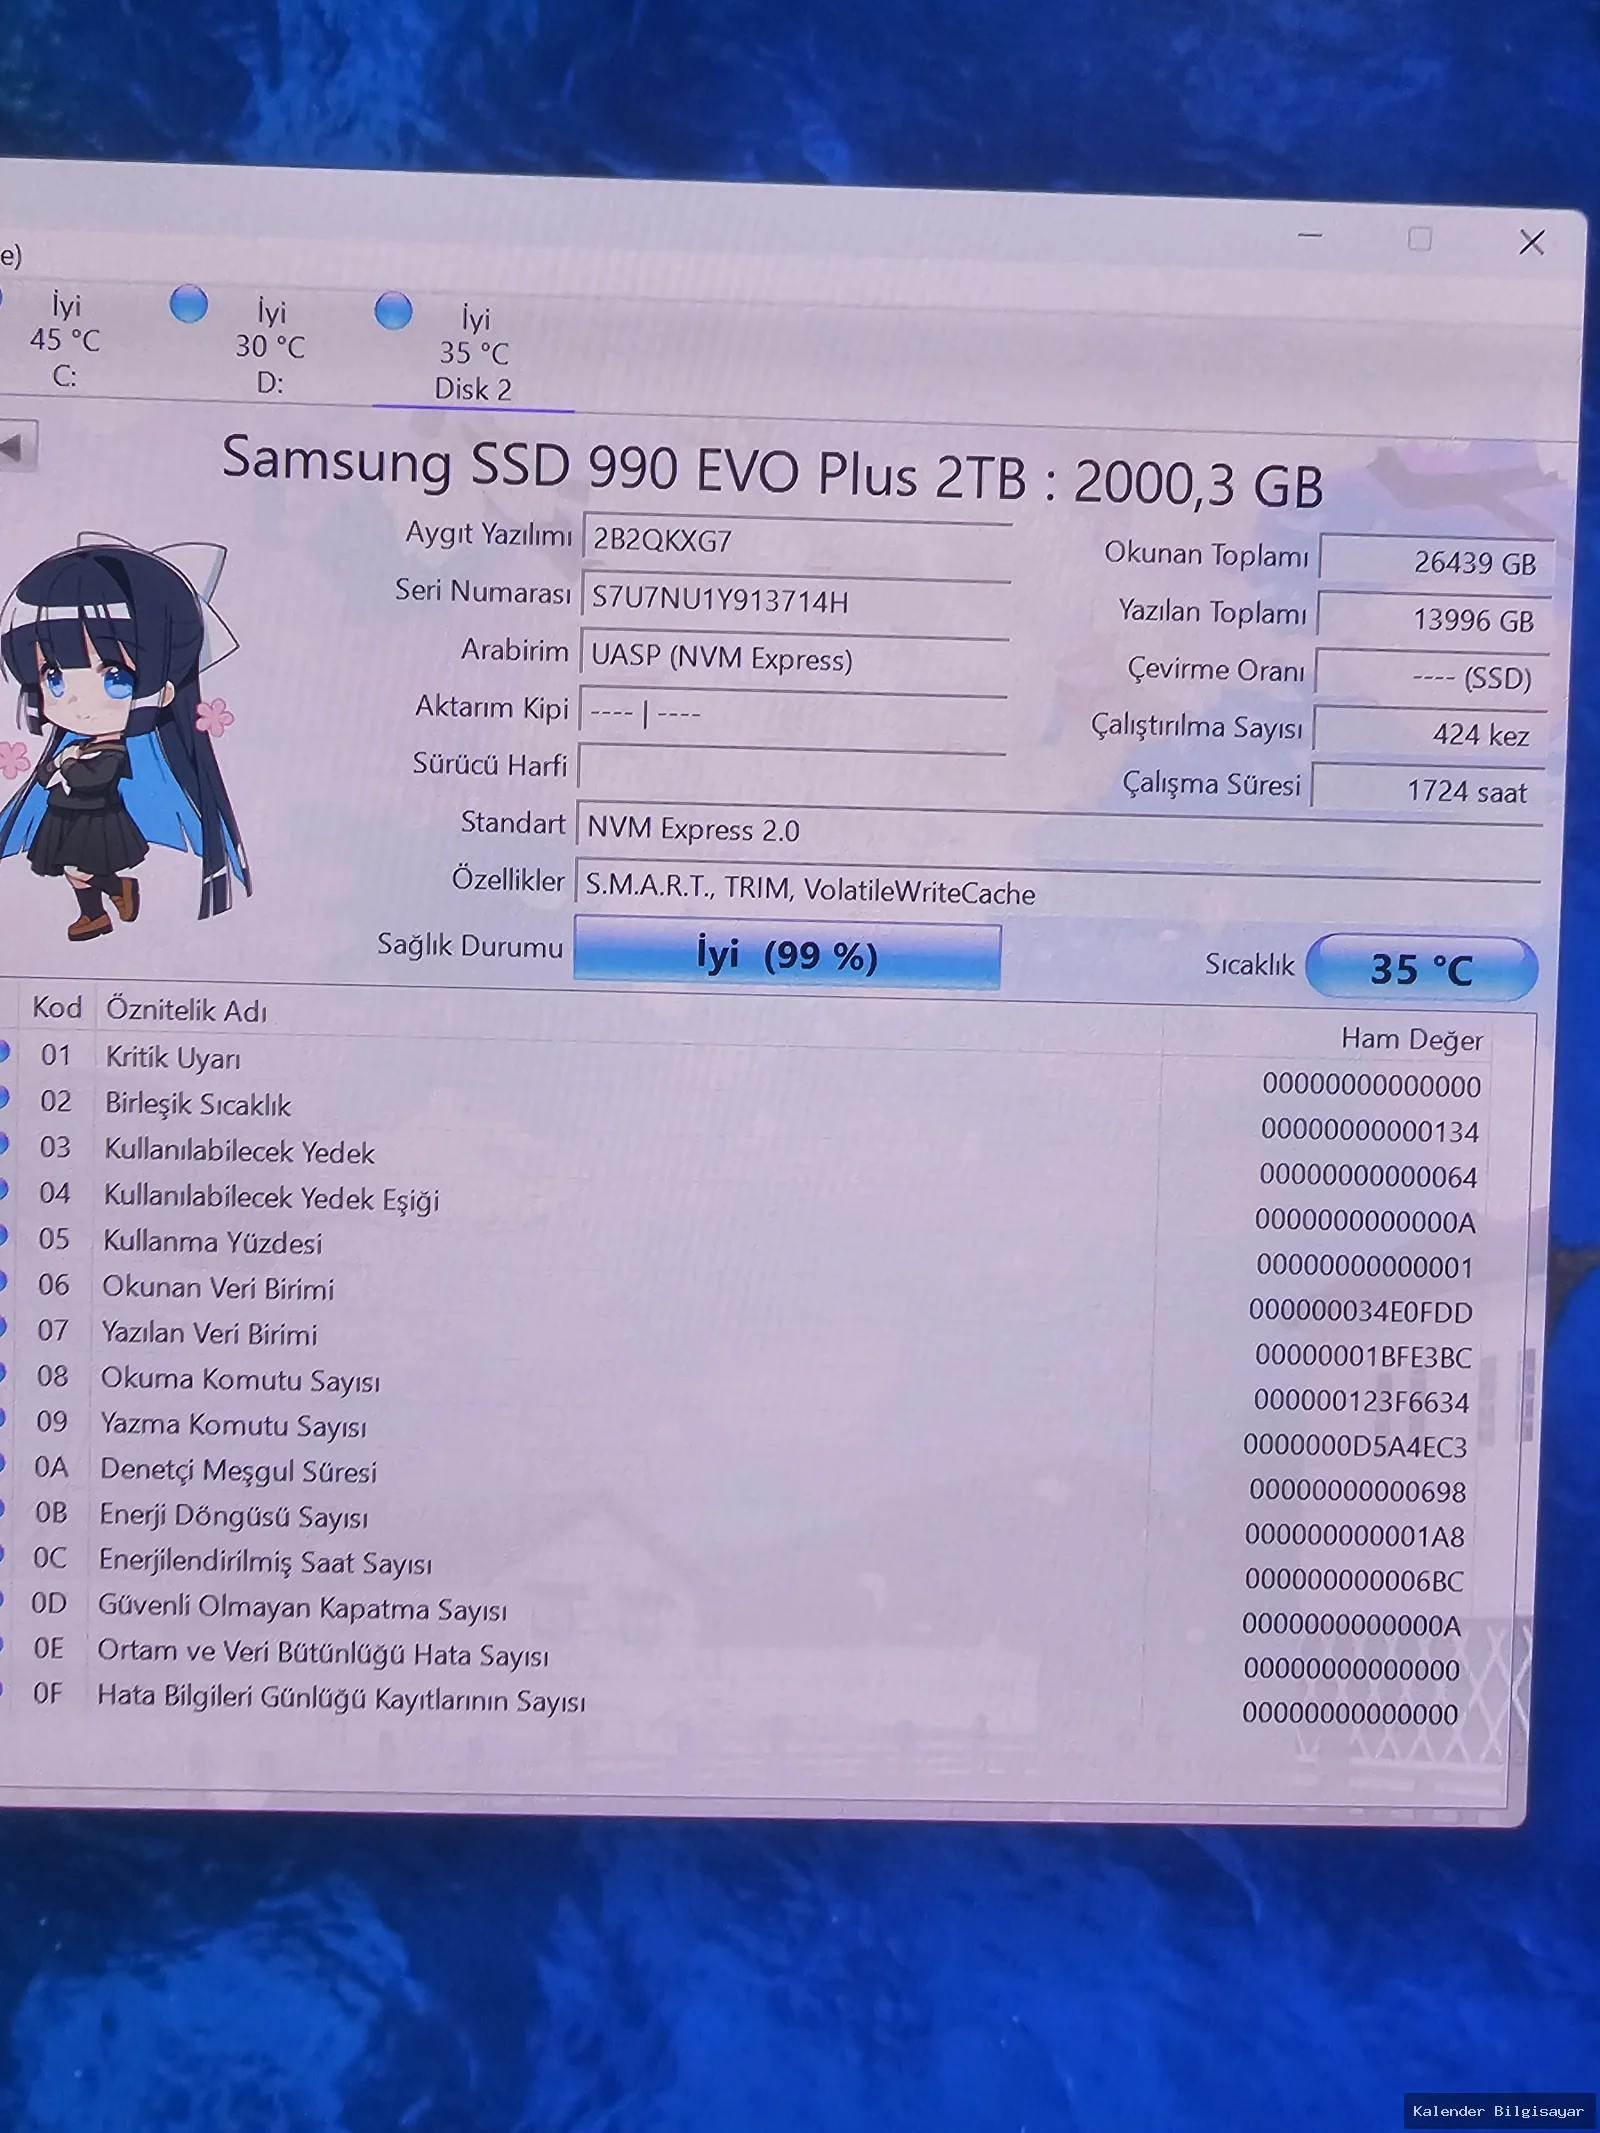
Task: Select the 0B Enerji Döngüsü Sayısı row
Action: (x=735, y=1526)
